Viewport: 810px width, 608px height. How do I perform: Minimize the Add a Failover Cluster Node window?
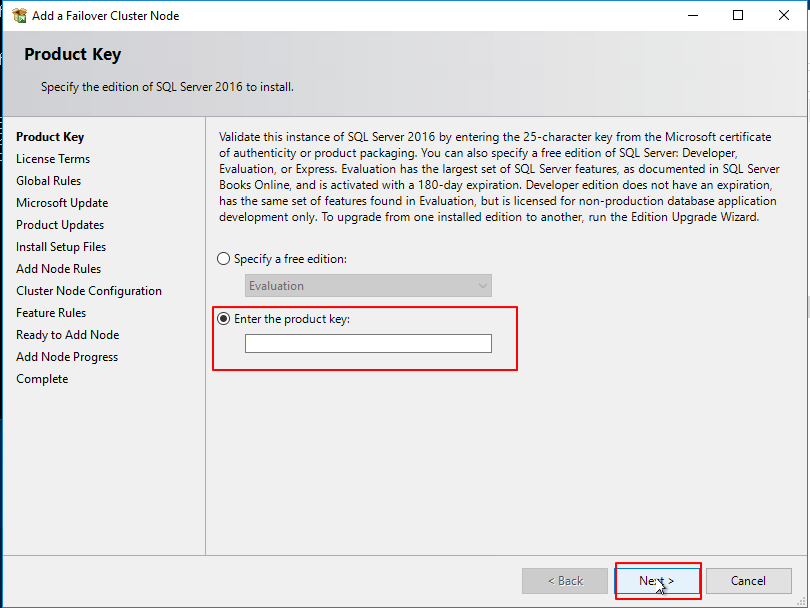(x=693, y=15)
